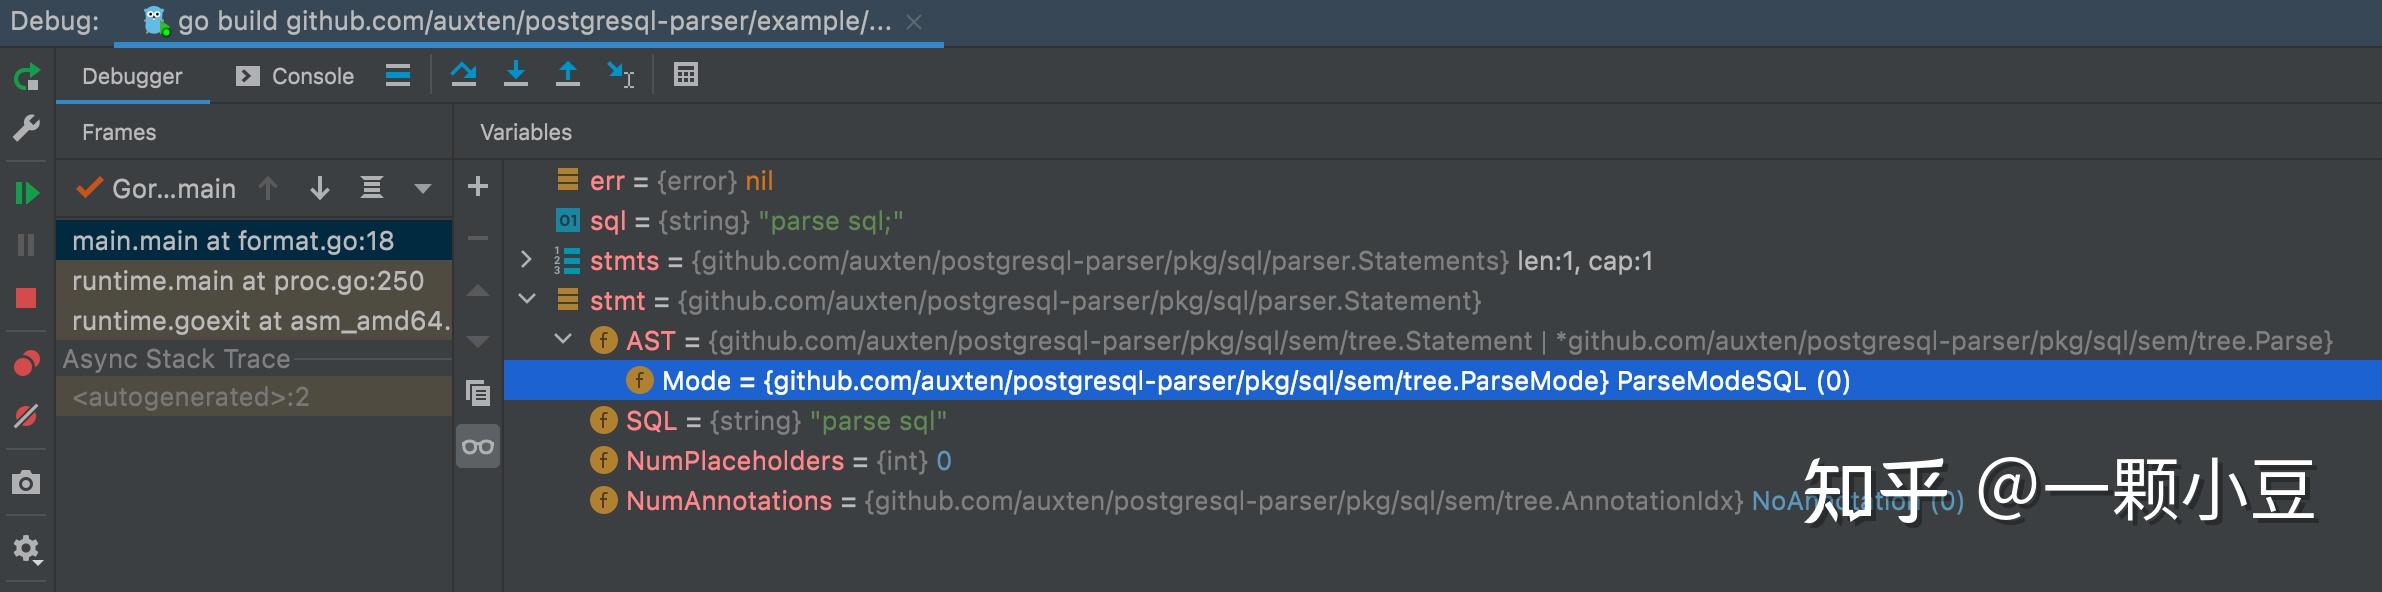Click the Run to Cursor icon
Viewport: 2382px width, 592px height.
[620, 75]
